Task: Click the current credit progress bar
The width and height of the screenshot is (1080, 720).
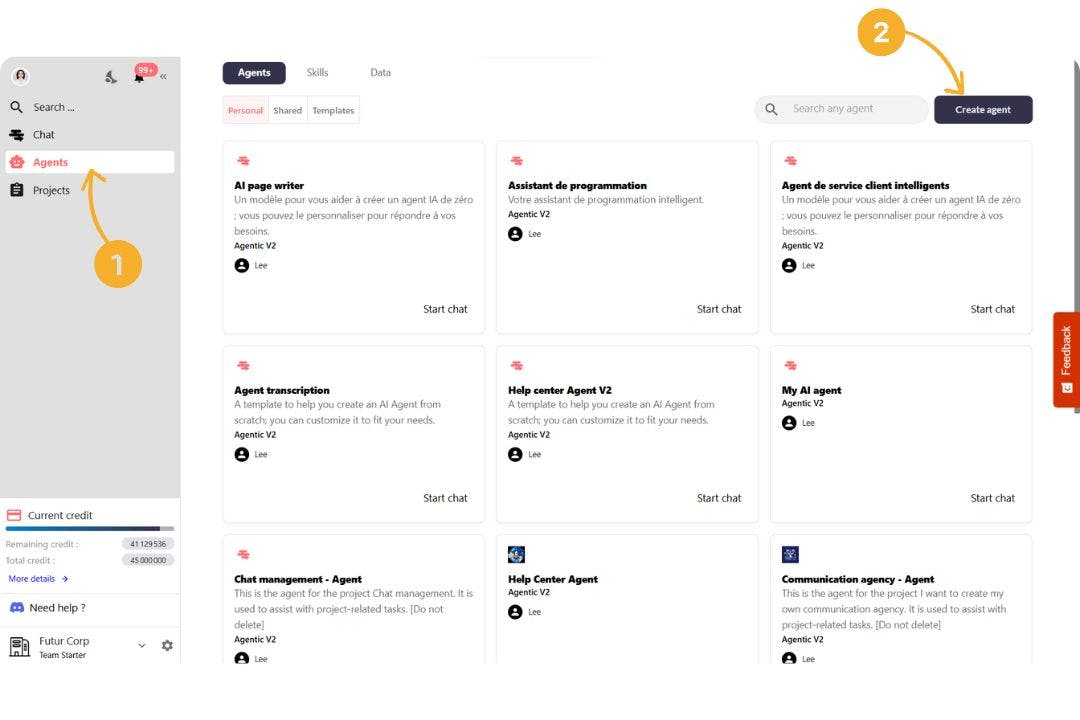Action: tap(90, 528)
